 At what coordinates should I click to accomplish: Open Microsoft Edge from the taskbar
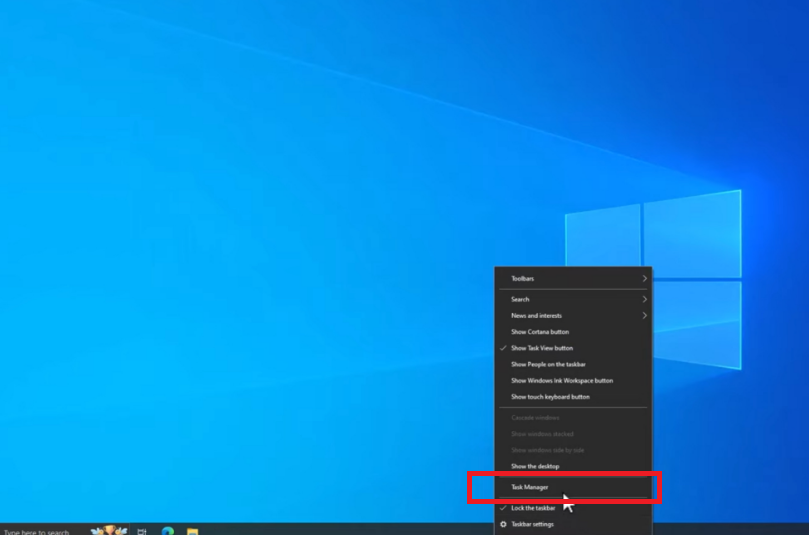[168, 531]
